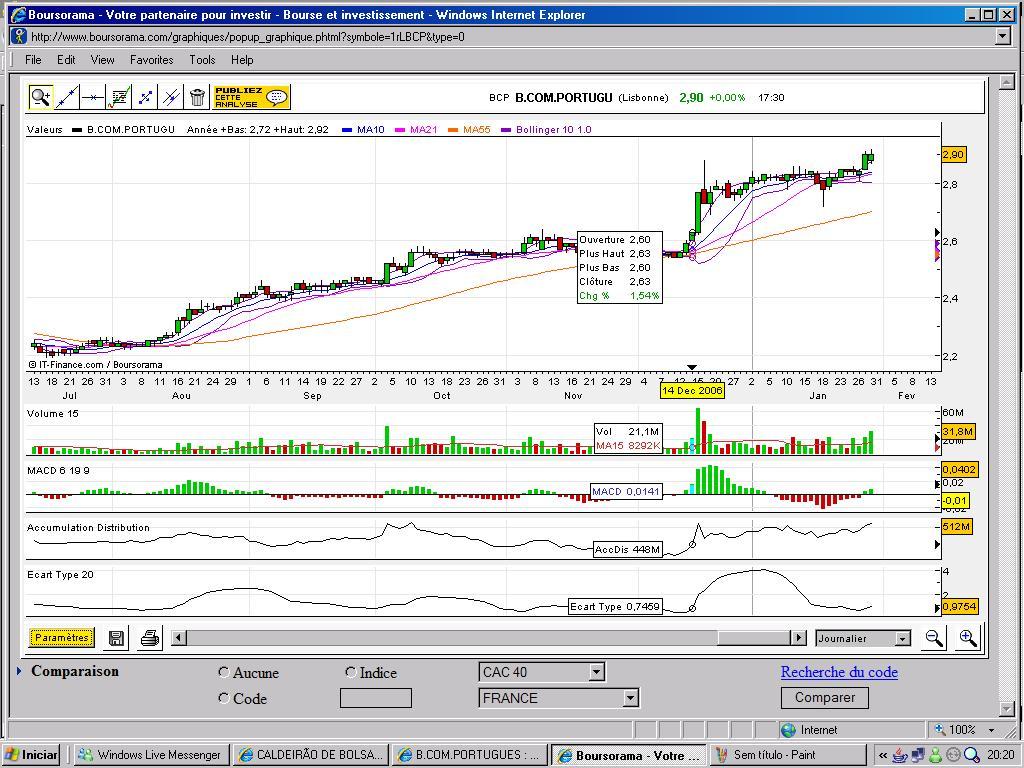The width and height of the screenshot is (1024, 768).
Task: Select the trend line drawing tool
Action: click(x=67, y=97)
